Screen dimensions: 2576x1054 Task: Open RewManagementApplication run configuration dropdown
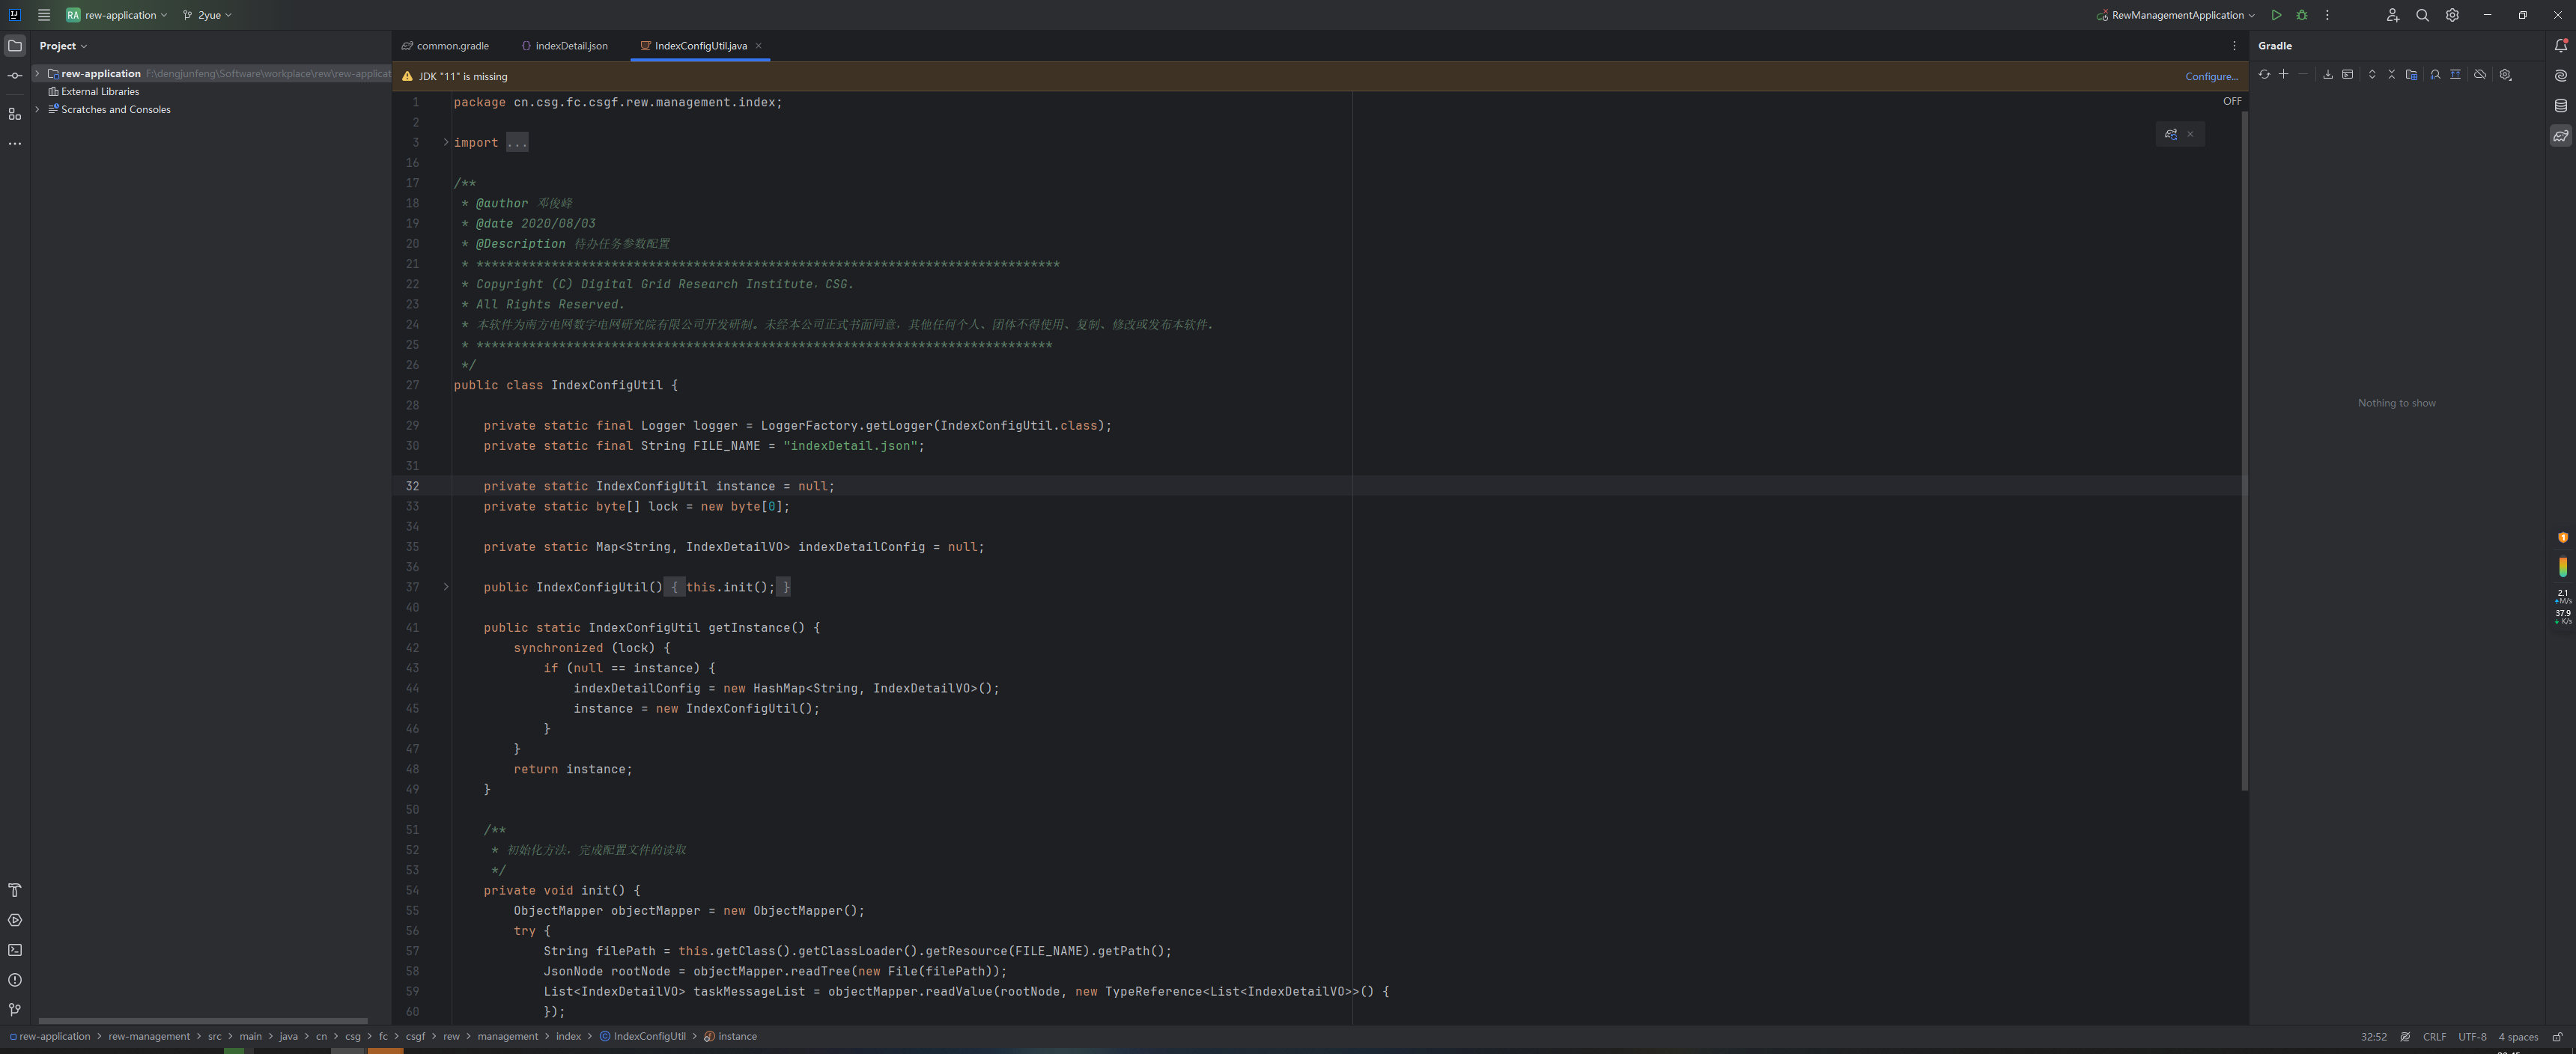click(x=2176, y=15)
